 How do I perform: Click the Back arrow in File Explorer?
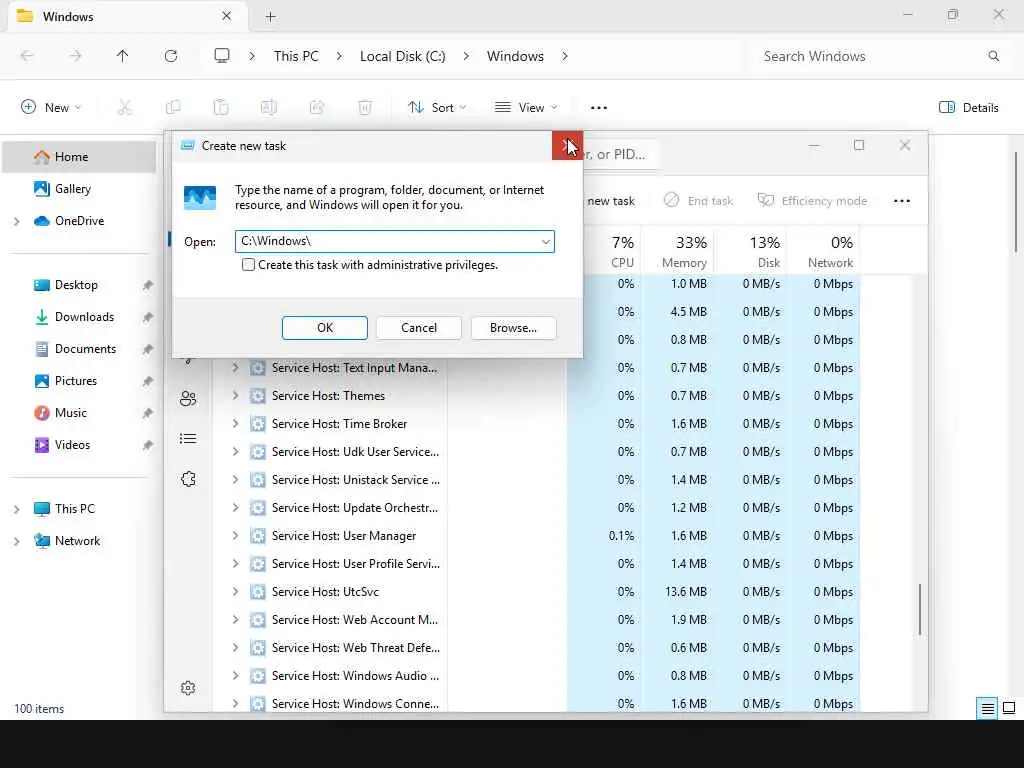click(27, 56)
